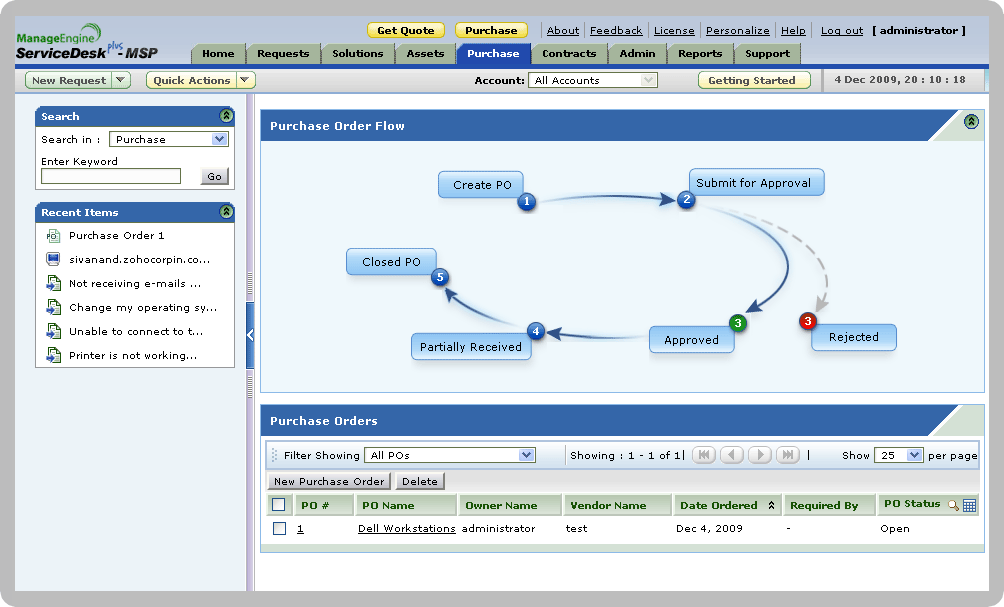Click flow step number 1 circle
Screen dimensions: 1004x607
(526, 202)
